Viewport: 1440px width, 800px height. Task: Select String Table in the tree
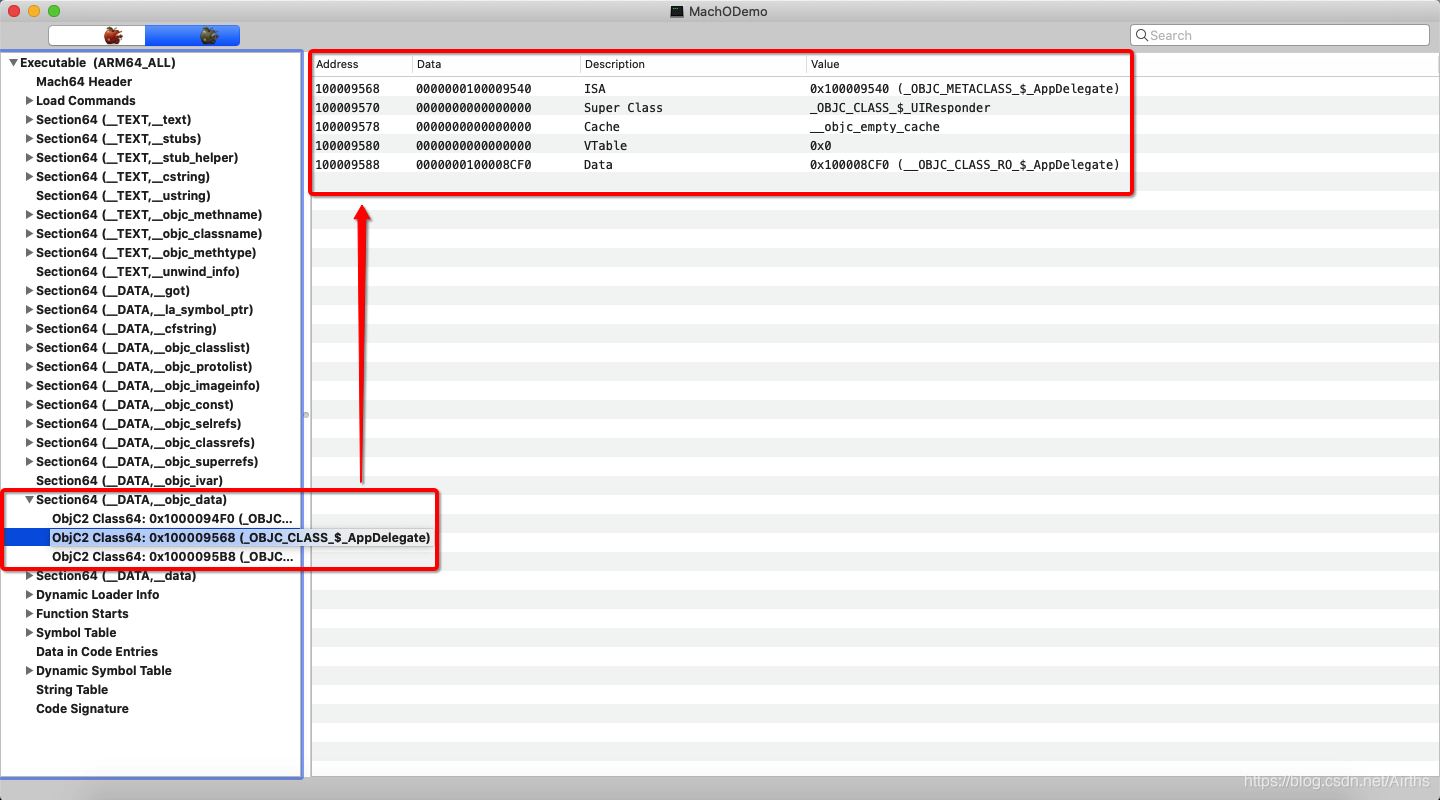click(x=72, y=690)
